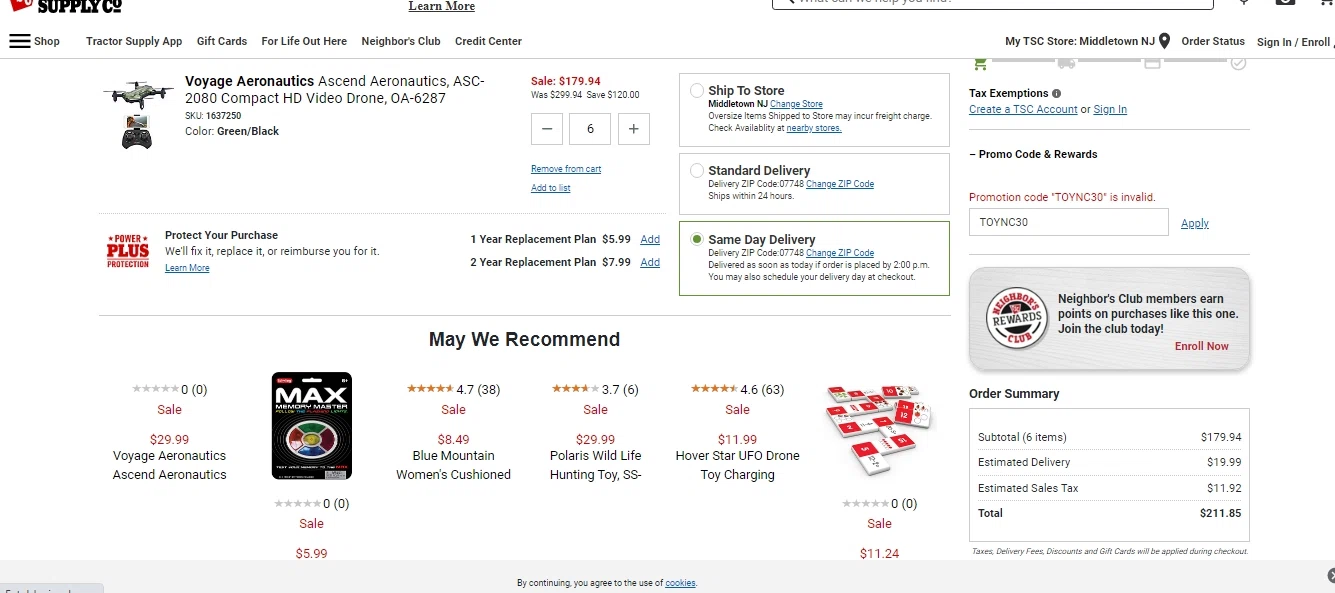Screen dimensions: 1335x593
Task: Click the green cart progress icon
Action: [980, 64]
